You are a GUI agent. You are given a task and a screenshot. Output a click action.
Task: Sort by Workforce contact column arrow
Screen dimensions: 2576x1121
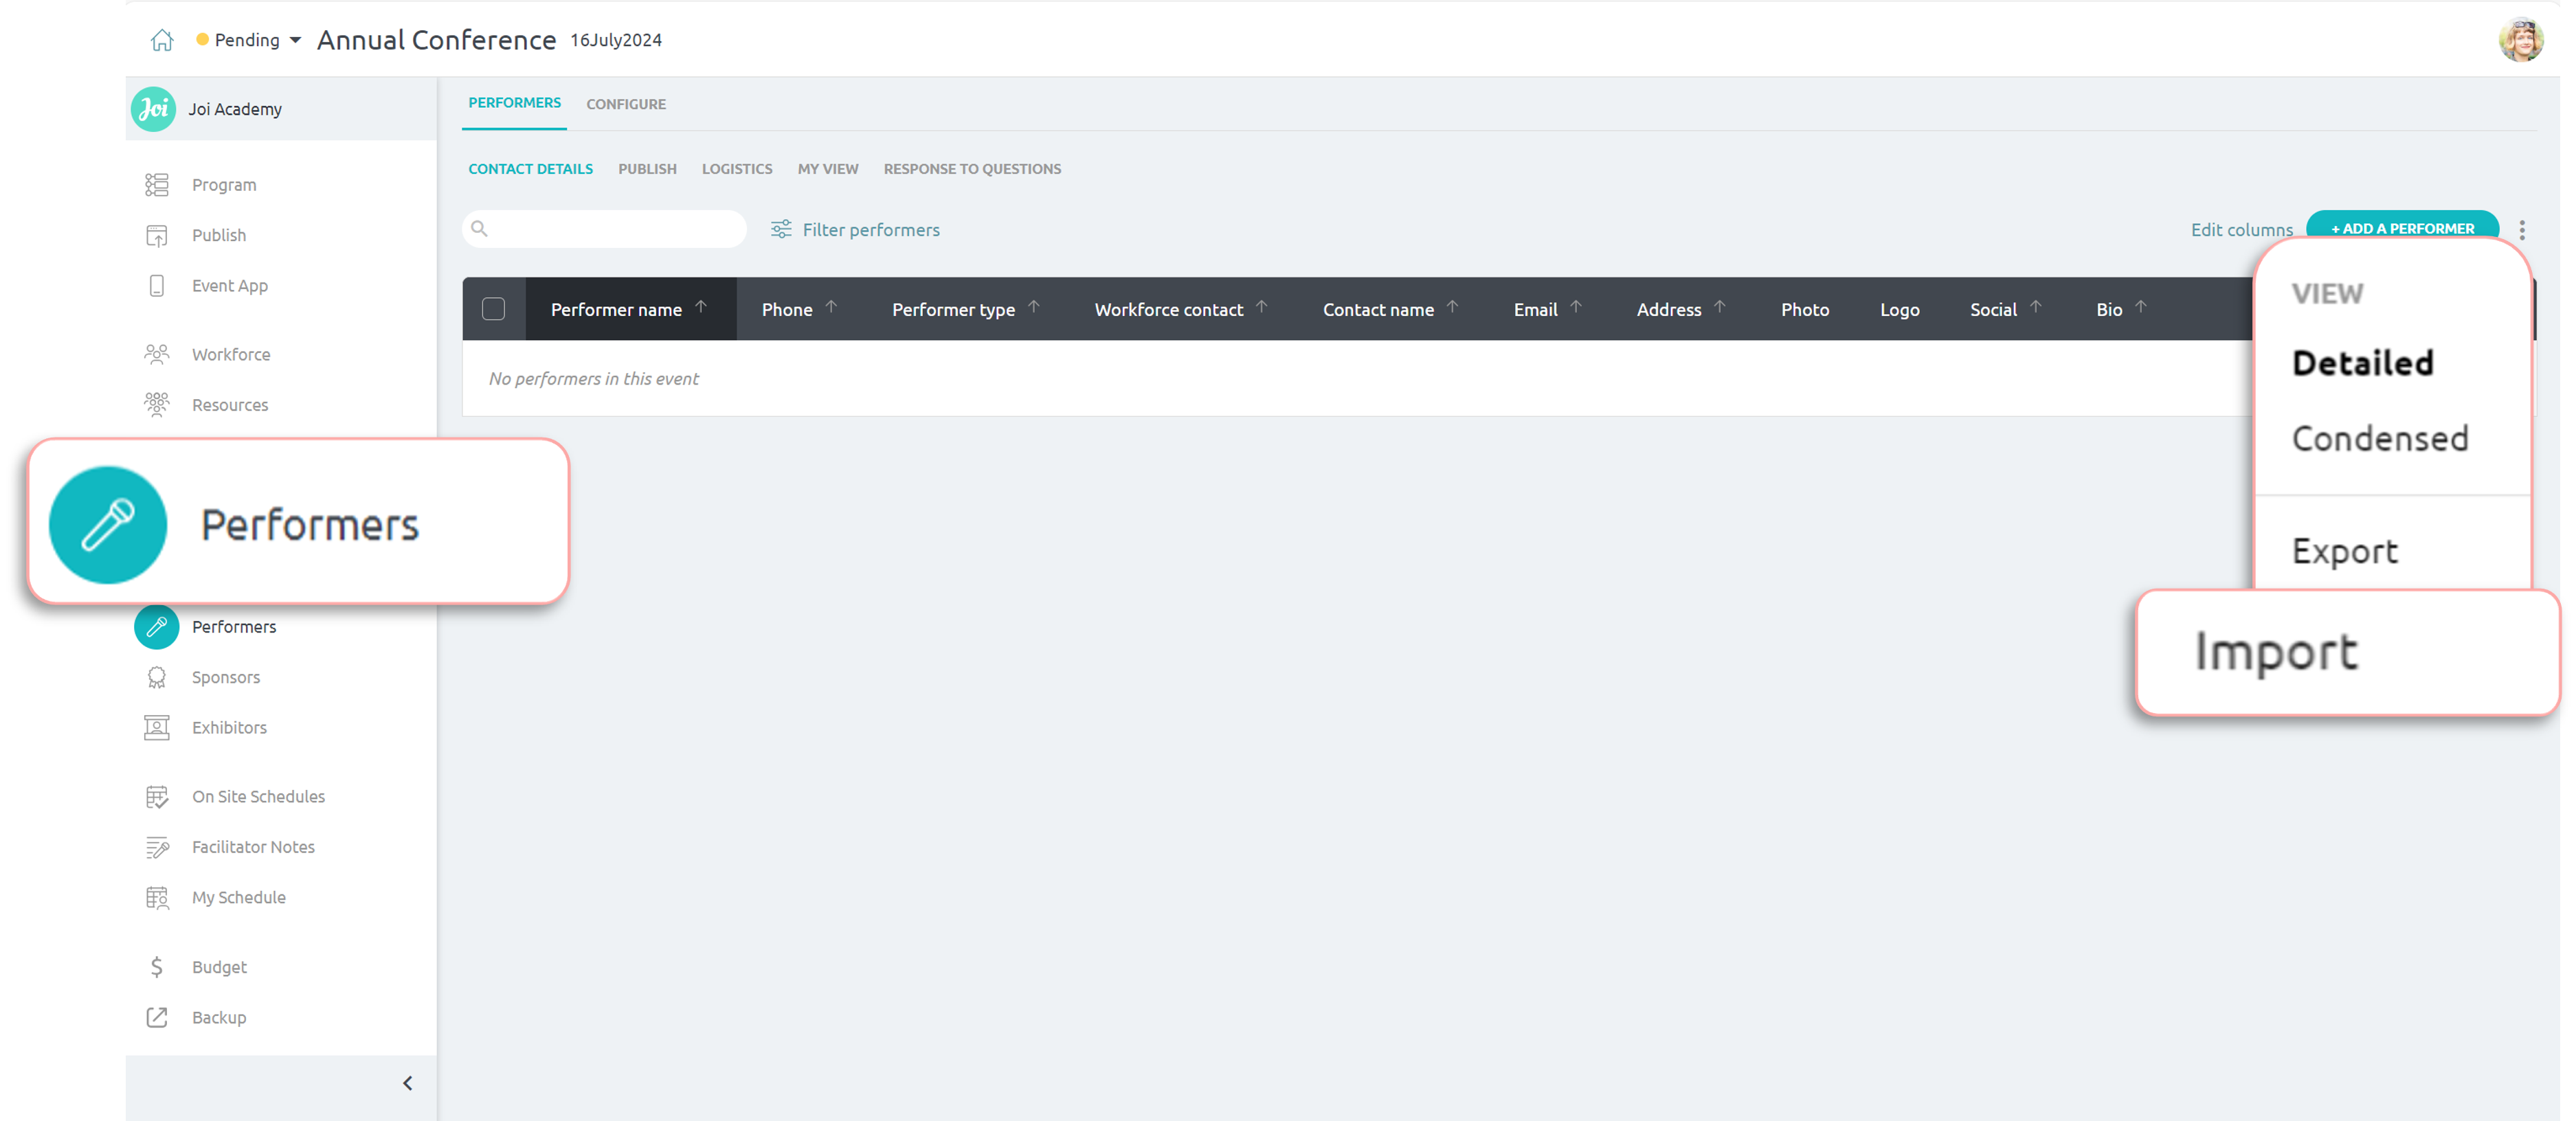[x=1262, y=307]
